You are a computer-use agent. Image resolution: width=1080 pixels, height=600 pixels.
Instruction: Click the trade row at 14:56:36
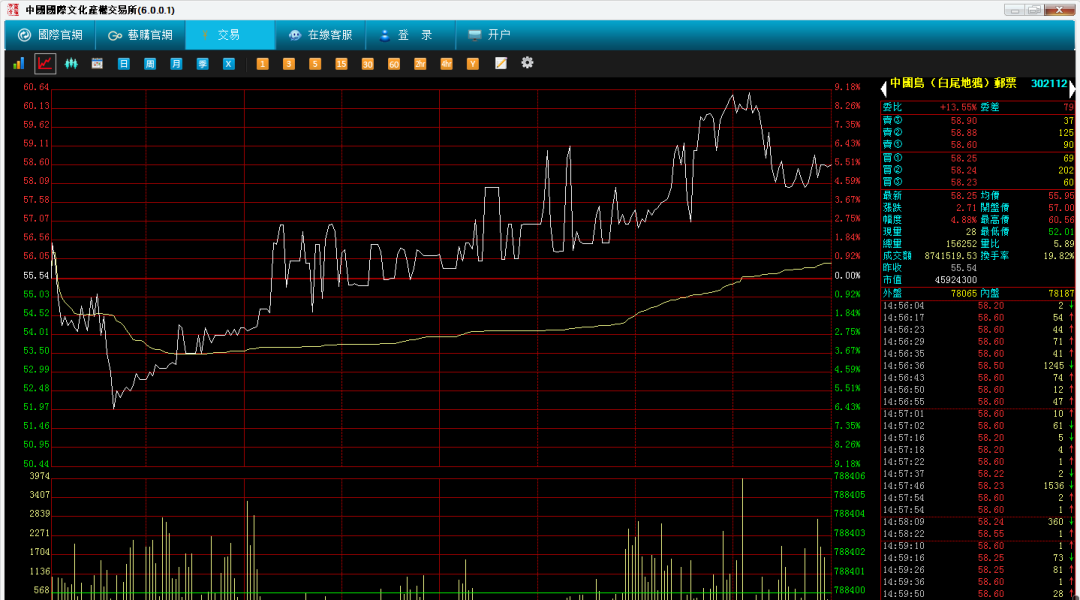(978, 366)
